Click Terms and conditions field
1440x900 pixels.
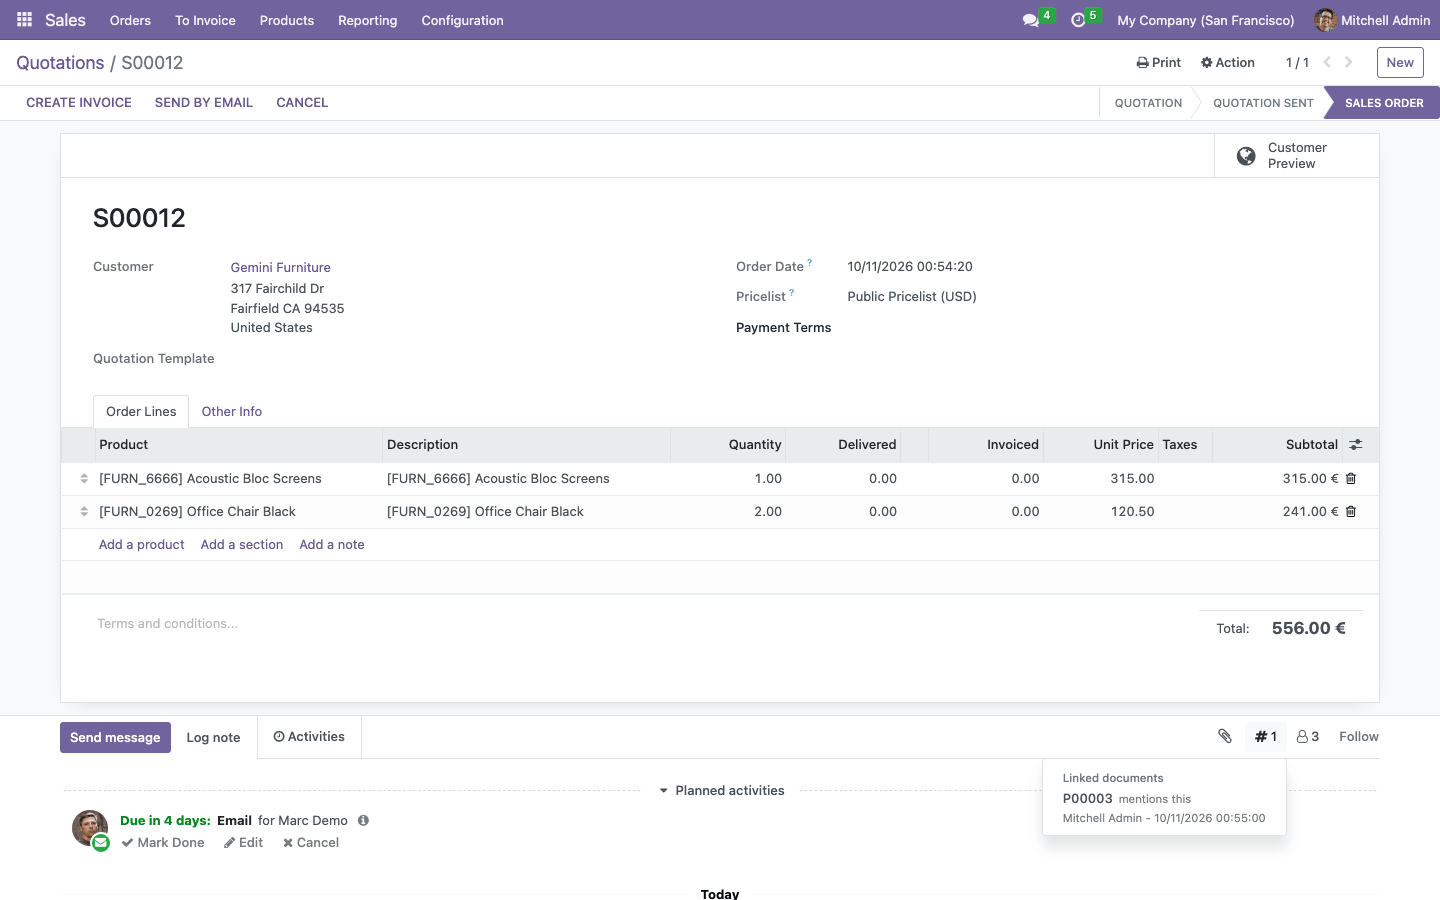coord(640,624)
